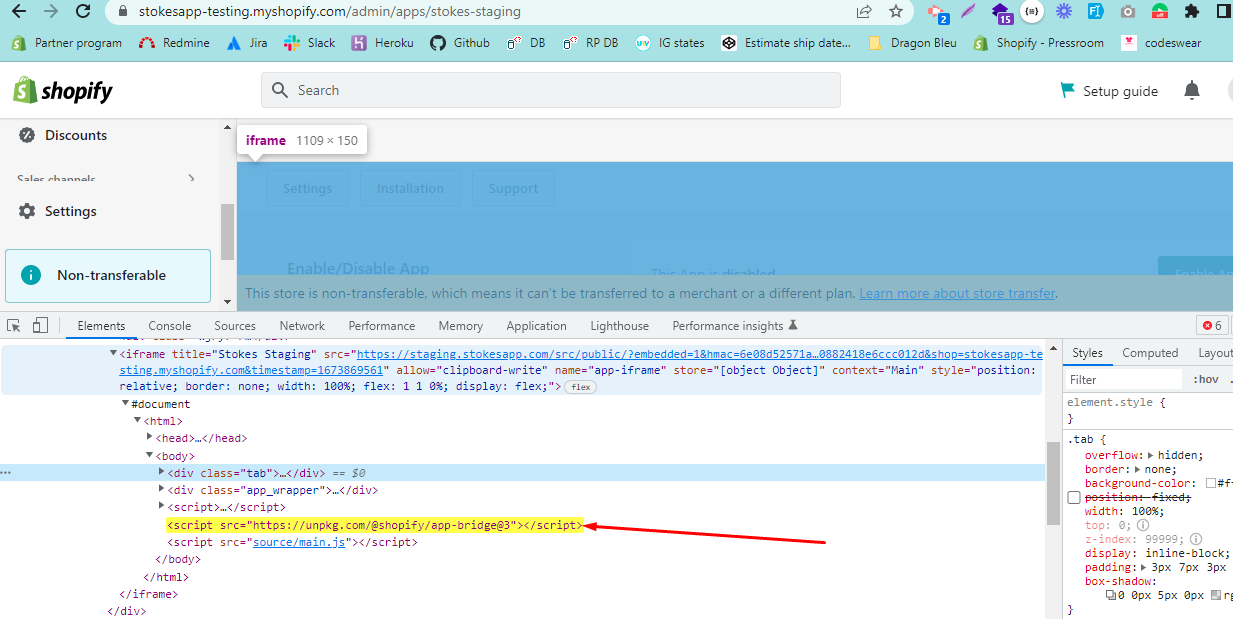This screenshot has width=1233, height=619.
Task: Focus the Shopify admin Search field
Action: (x=551, y=90)
